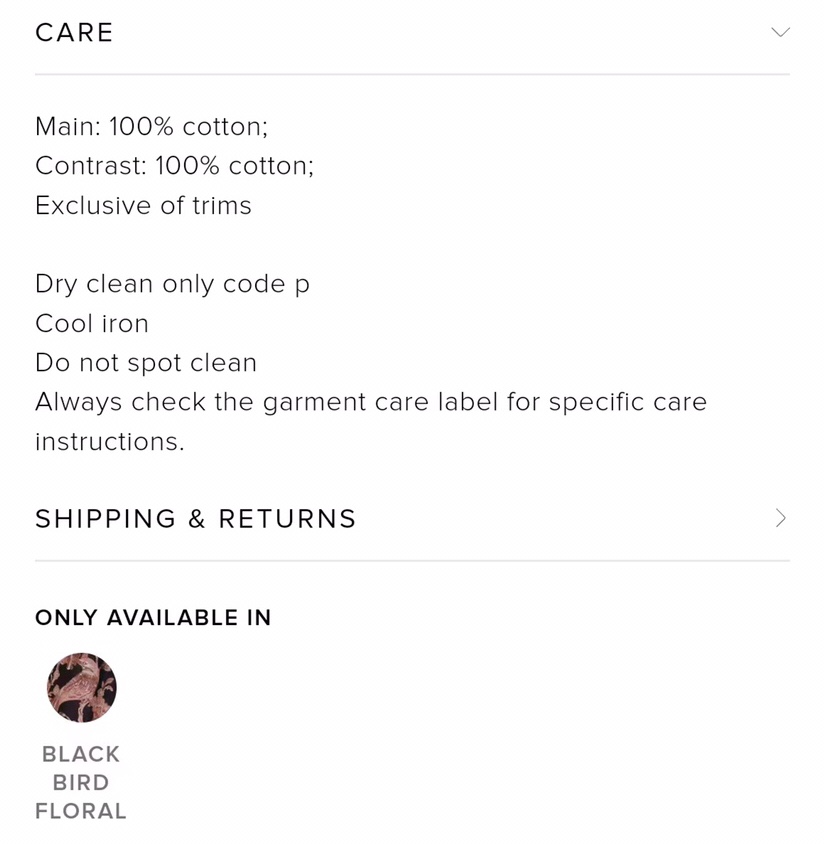Click the divider line beneath the CARE heading
The image size is (824, 844).
[412, 74]
